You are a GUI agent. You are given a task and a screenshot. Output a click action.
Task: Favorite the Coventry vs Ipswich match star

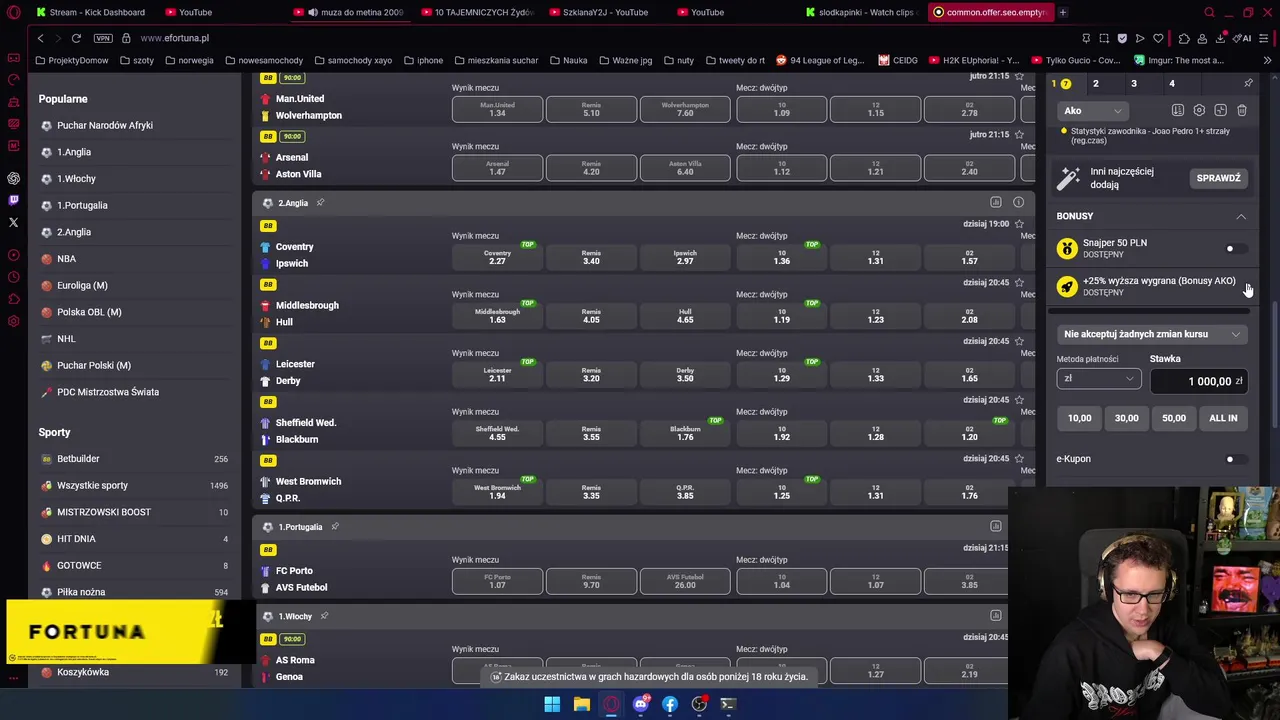point(1019,224)
